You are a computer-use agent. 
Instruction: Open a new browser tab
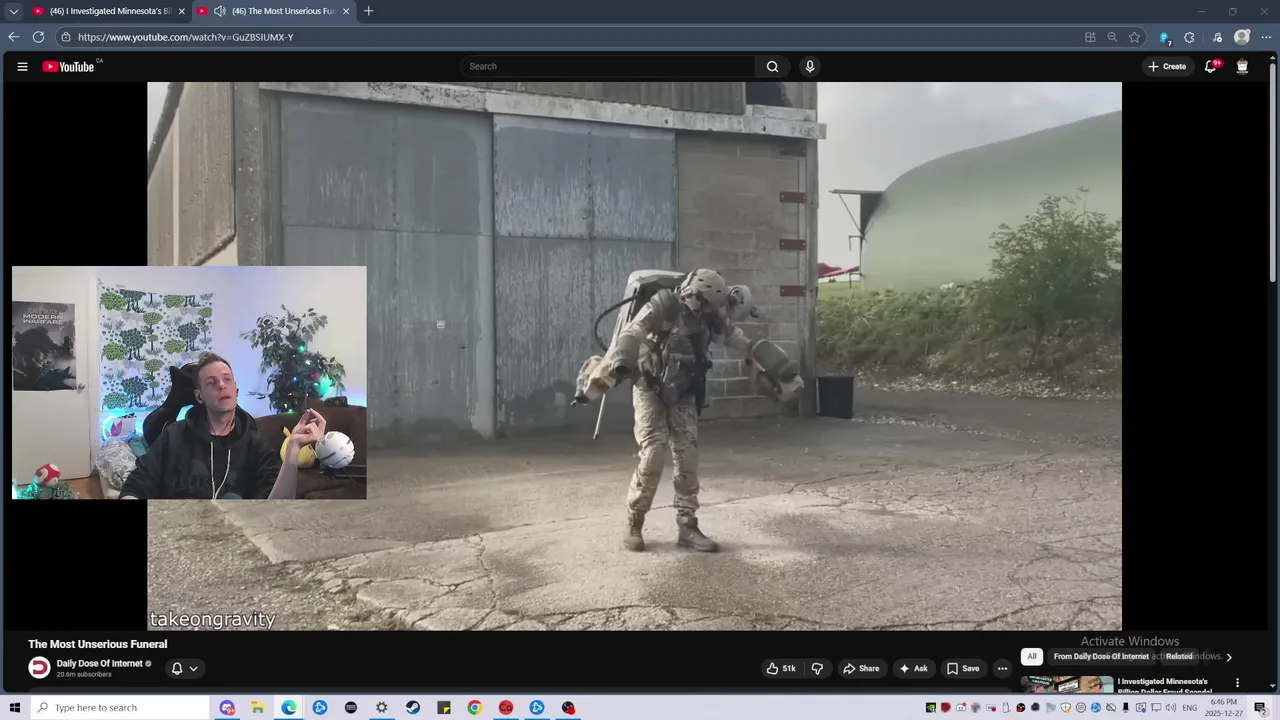[368, 11]
